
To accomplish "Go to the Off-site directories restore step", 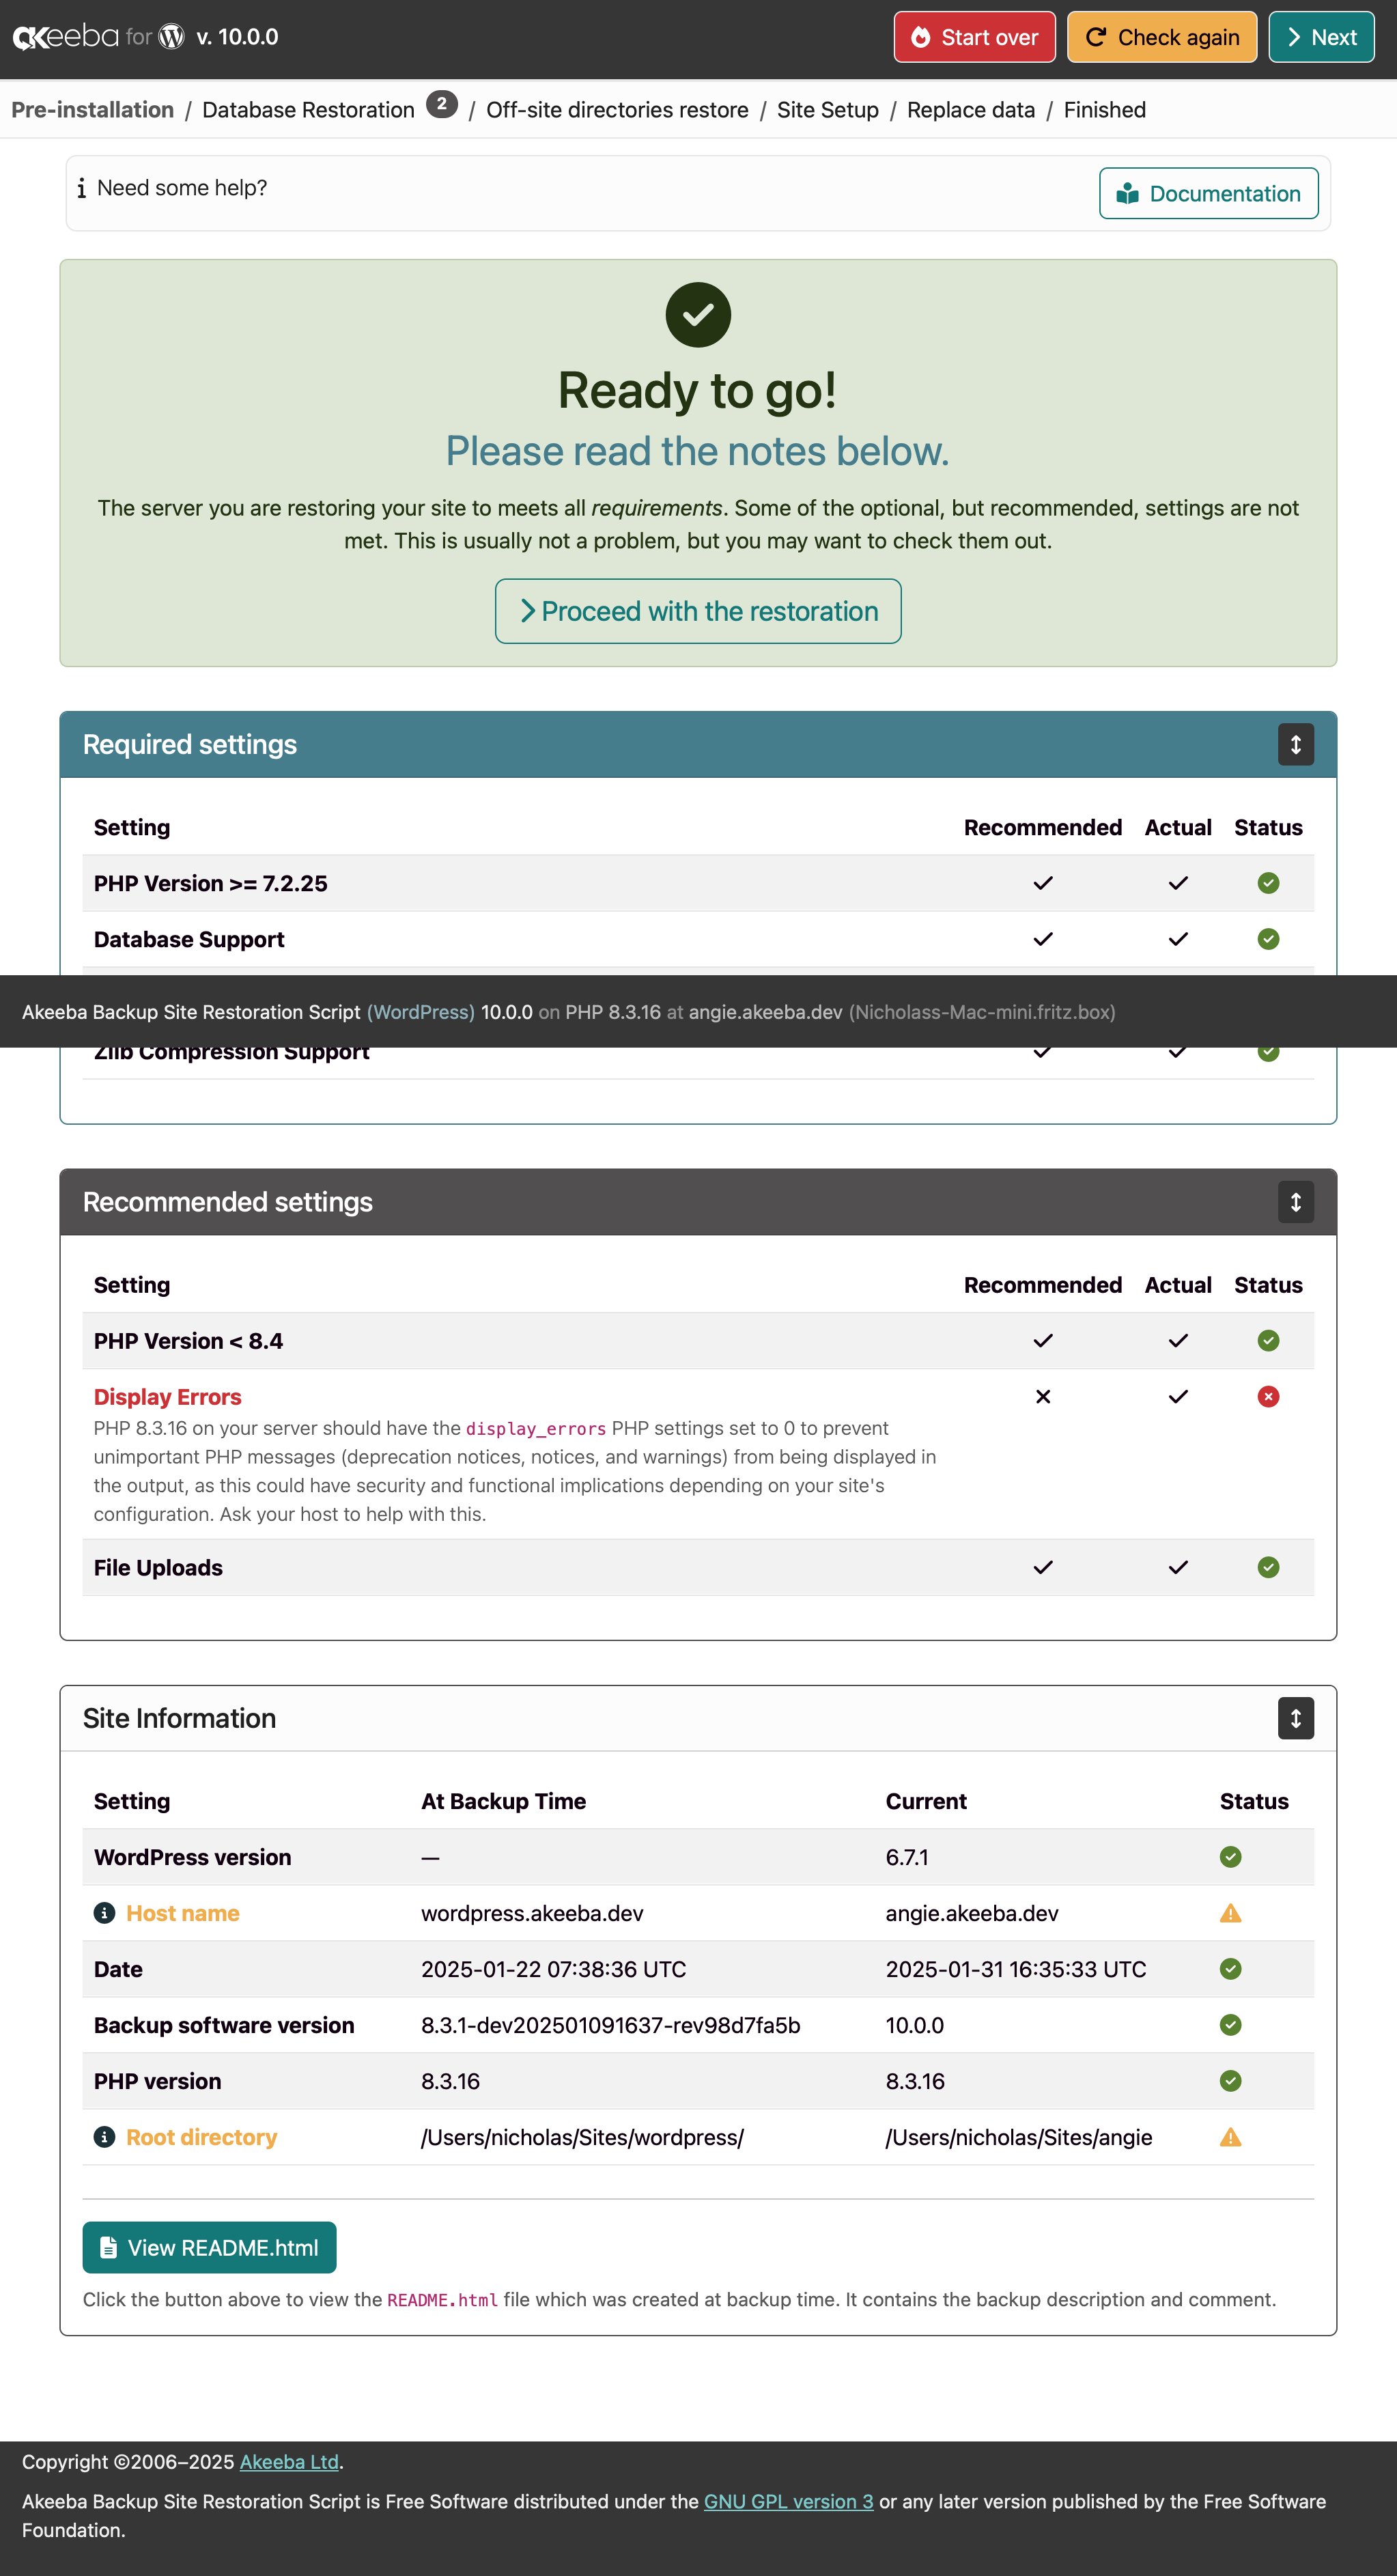I will click(x=617, y=110).
